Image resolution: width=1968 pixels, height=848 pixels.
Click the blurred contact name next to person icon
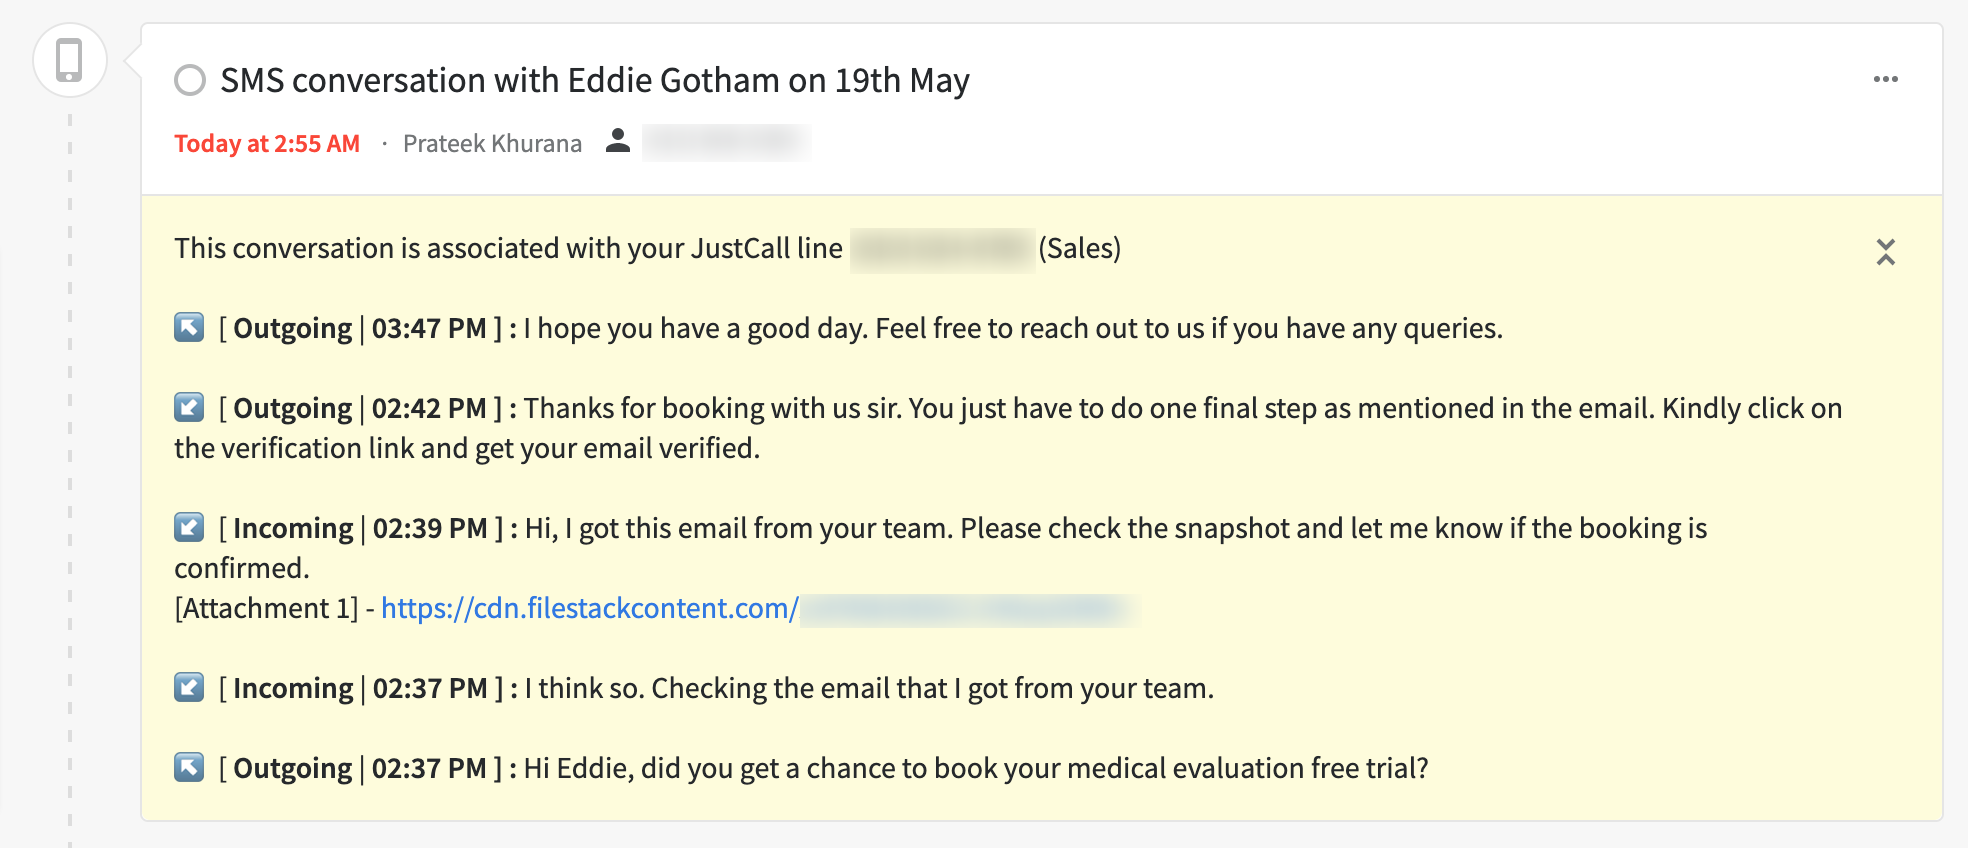(725, 143)
